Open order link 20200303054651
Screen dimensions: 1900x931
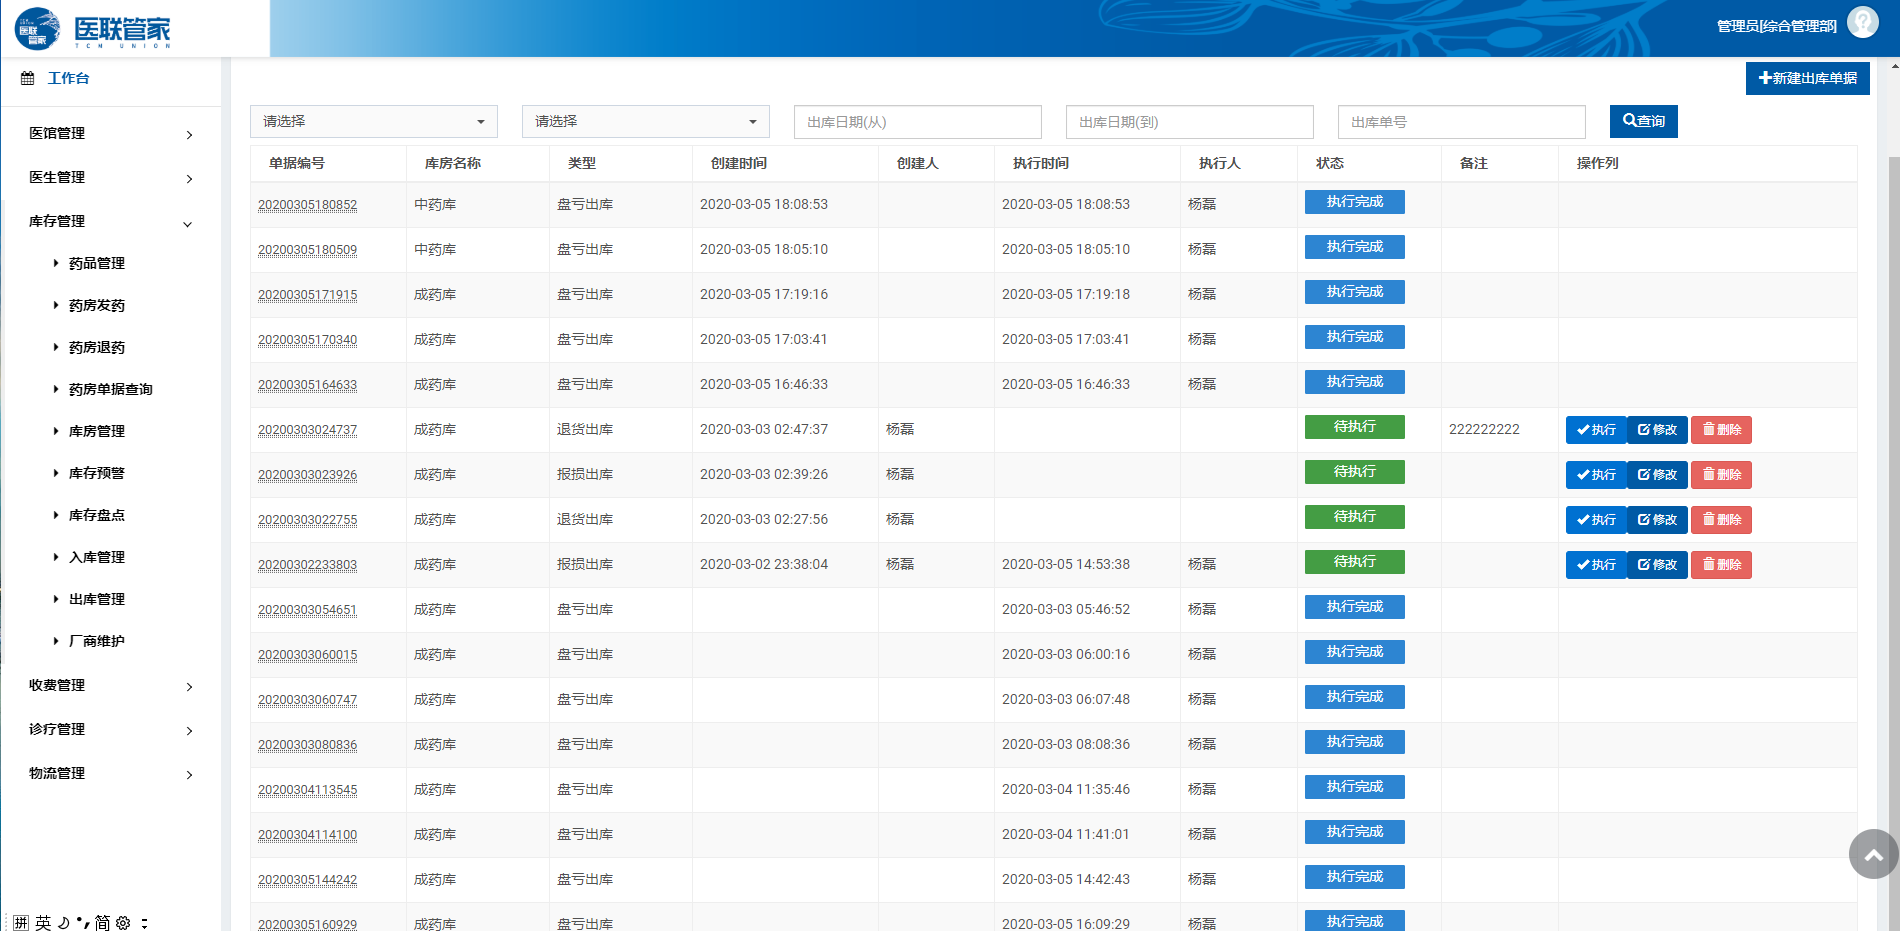pyautogui.click(x=307, y=610)
